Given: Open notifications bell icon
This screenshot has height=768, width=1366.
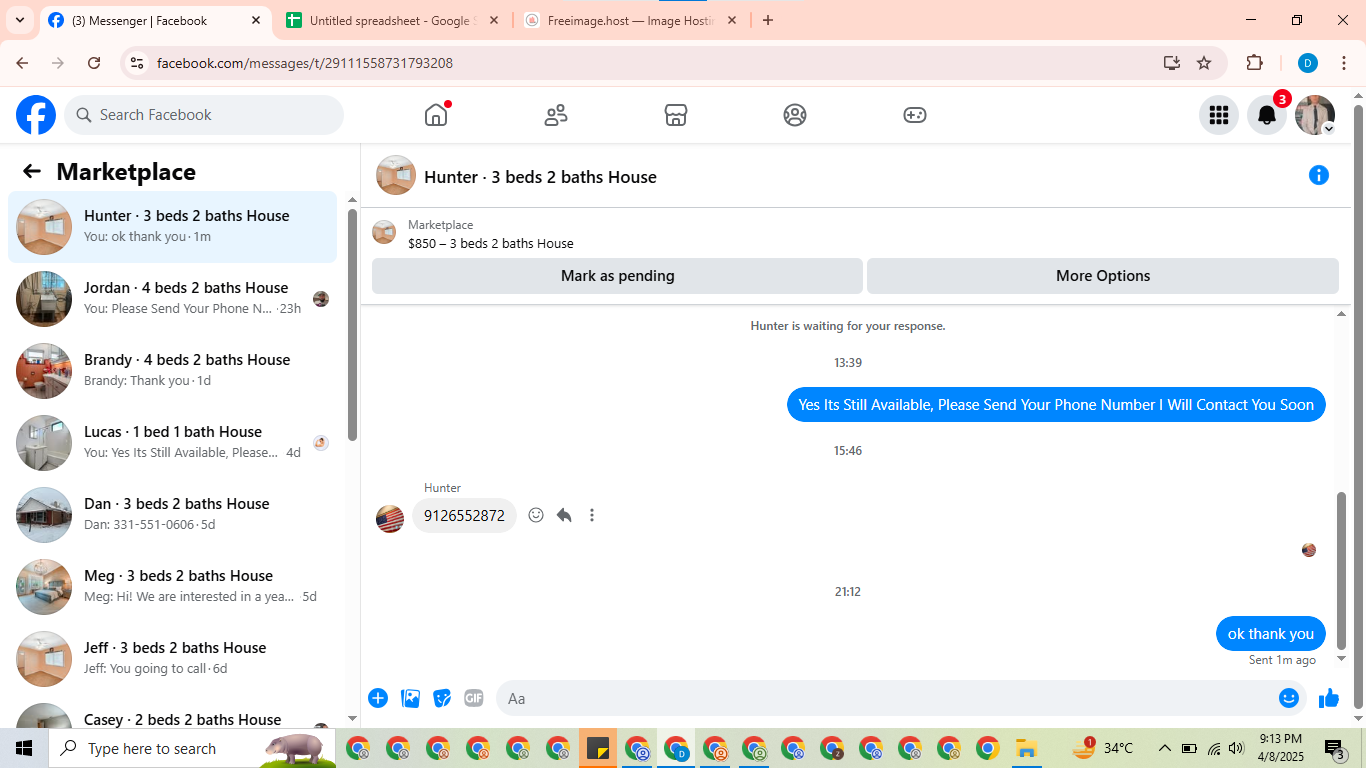Looking at the screenshot, I should coord(1267,115).
